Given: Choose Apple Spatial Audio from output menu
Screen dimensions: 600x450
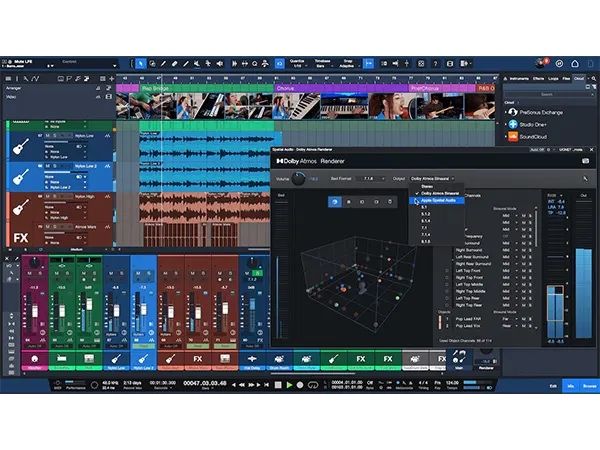Looking at the screenshot, I should pos(437,201).
